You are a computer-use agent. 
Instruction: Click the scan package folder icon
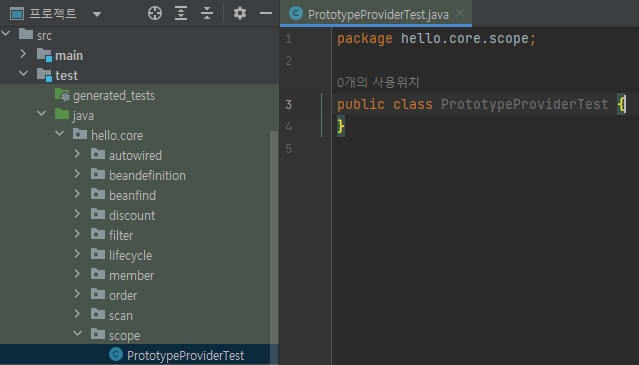98,314
